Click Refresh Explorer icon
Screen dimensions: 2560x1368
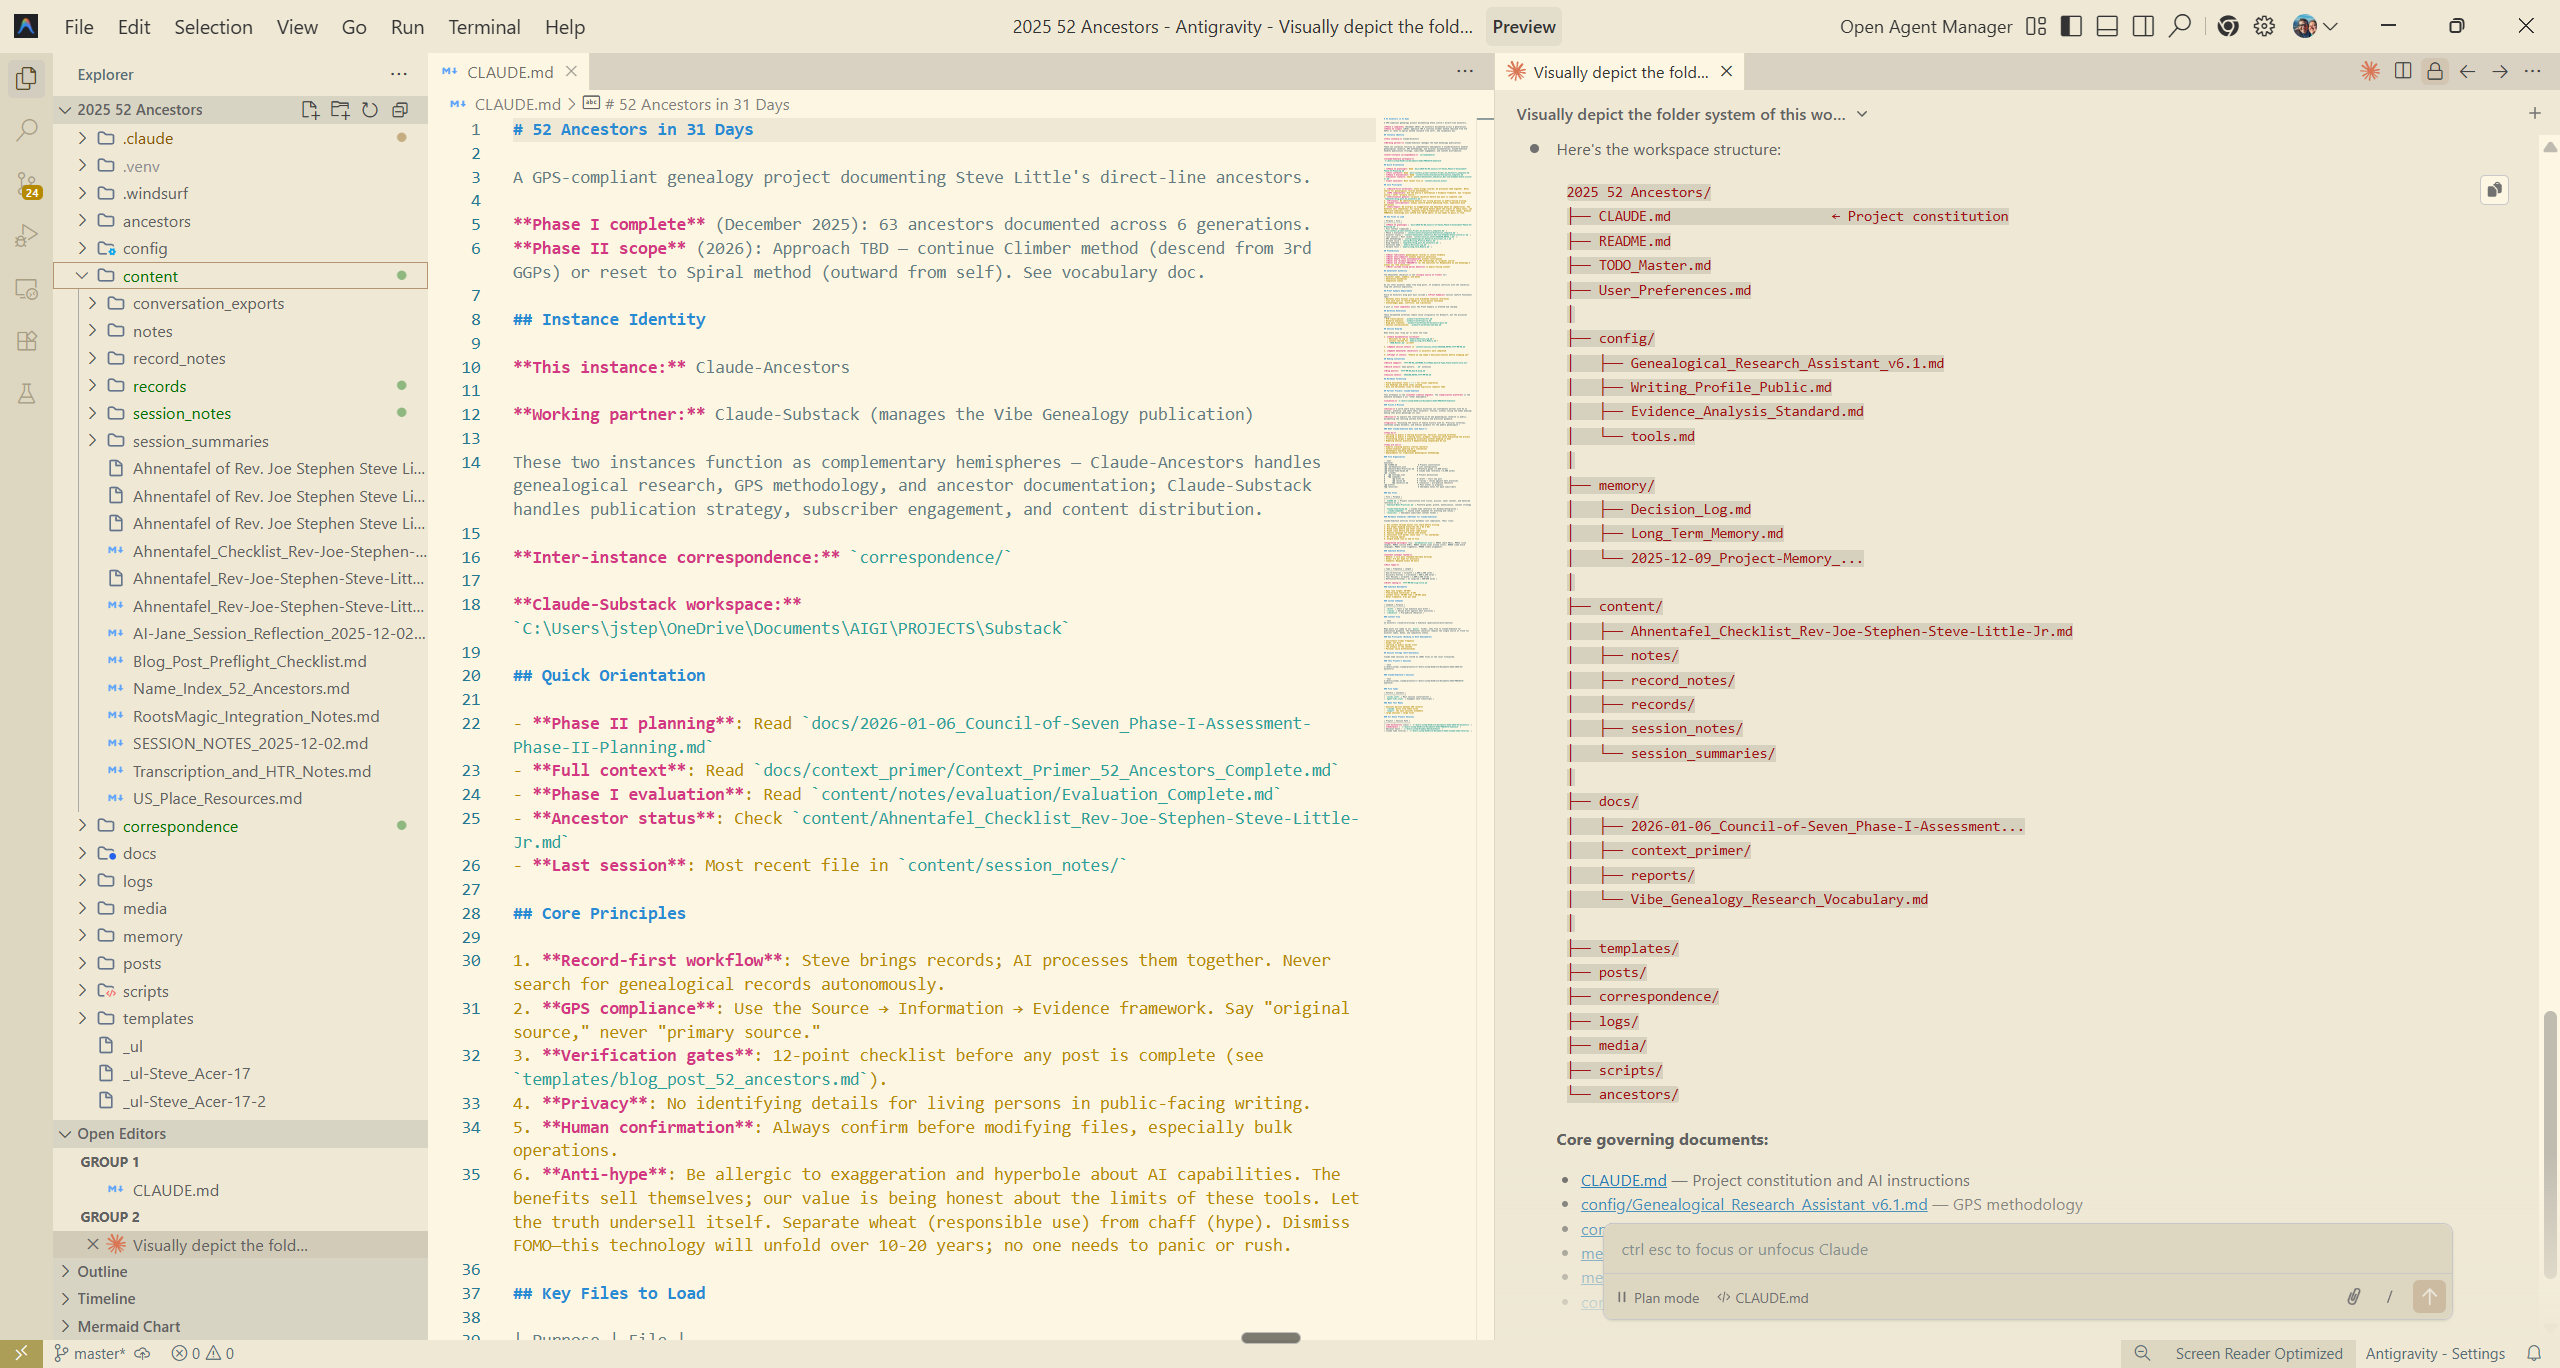[370, 110]
